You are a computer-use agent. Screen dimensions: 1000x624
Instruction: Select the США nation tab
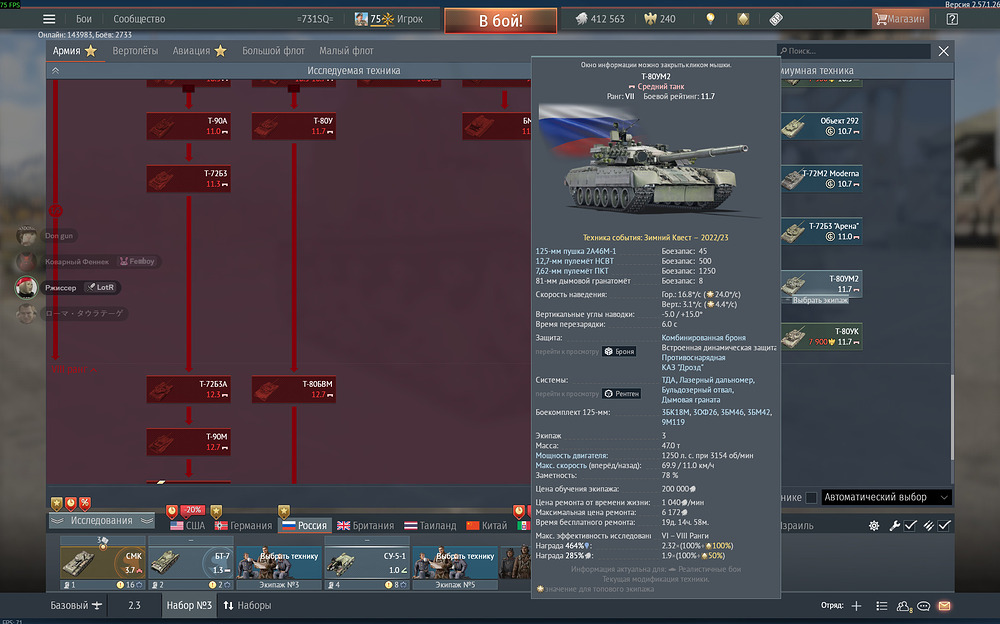[188, 526]
